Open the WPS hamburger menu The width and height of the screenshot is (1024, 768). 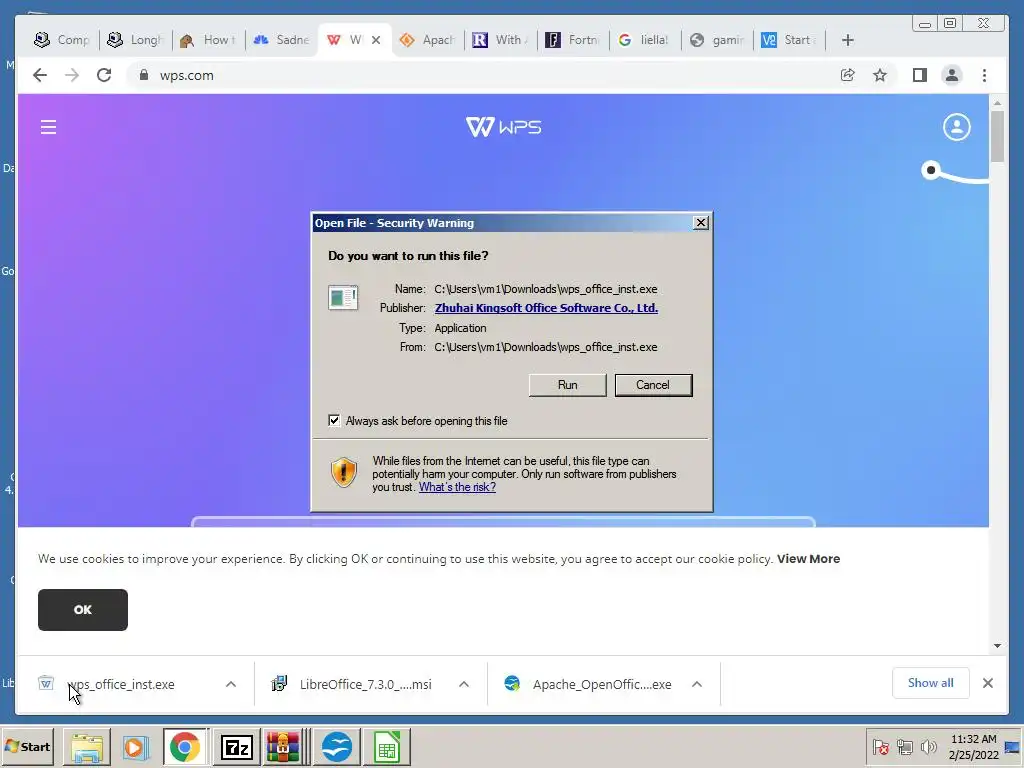point(48,127)
